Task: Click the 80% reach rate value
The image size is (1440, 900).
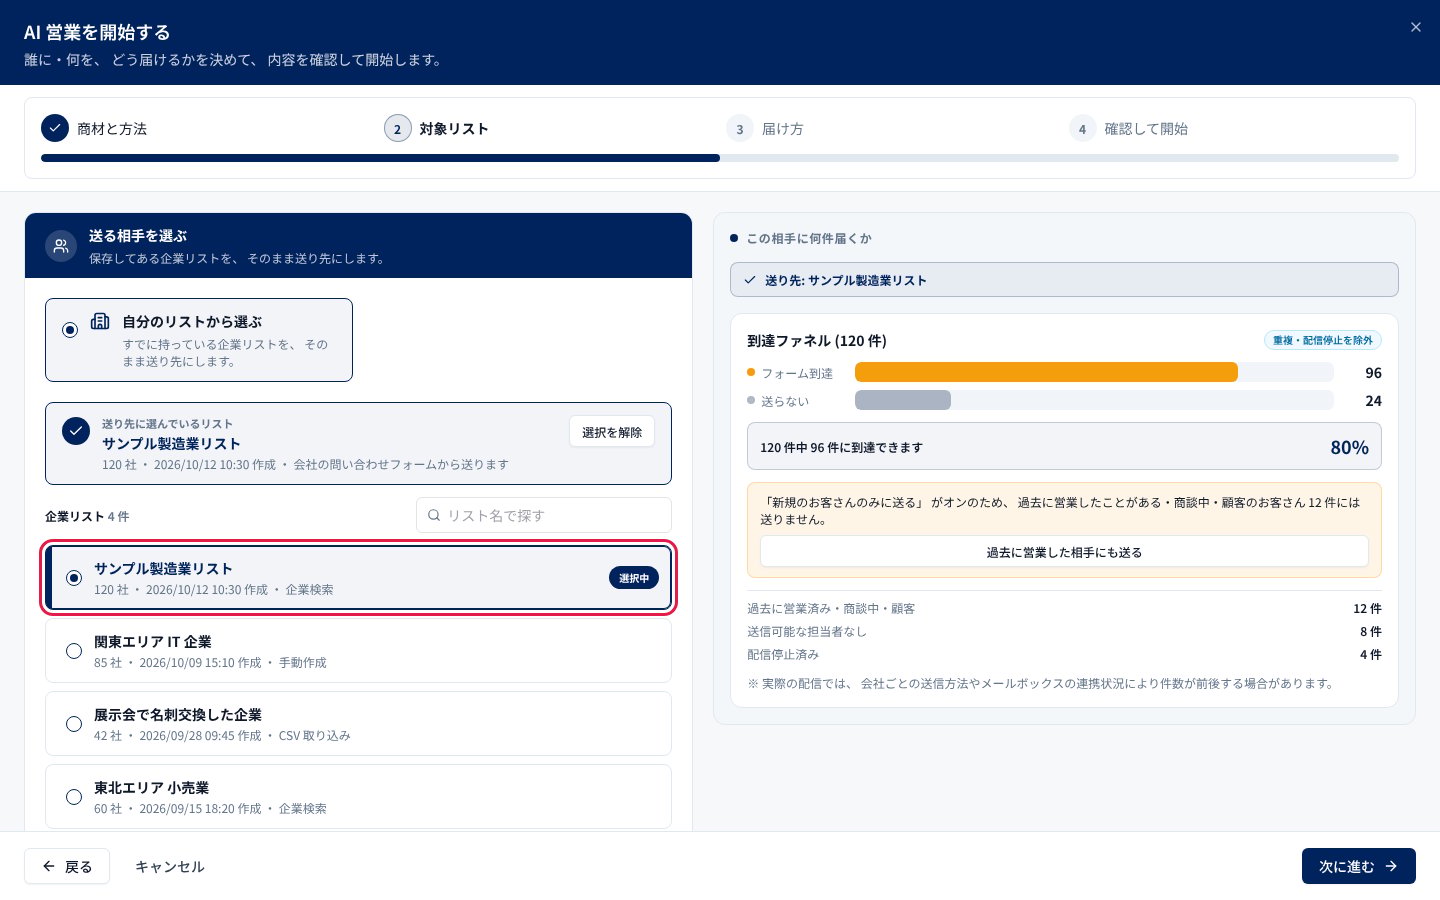Action: 1349,447
